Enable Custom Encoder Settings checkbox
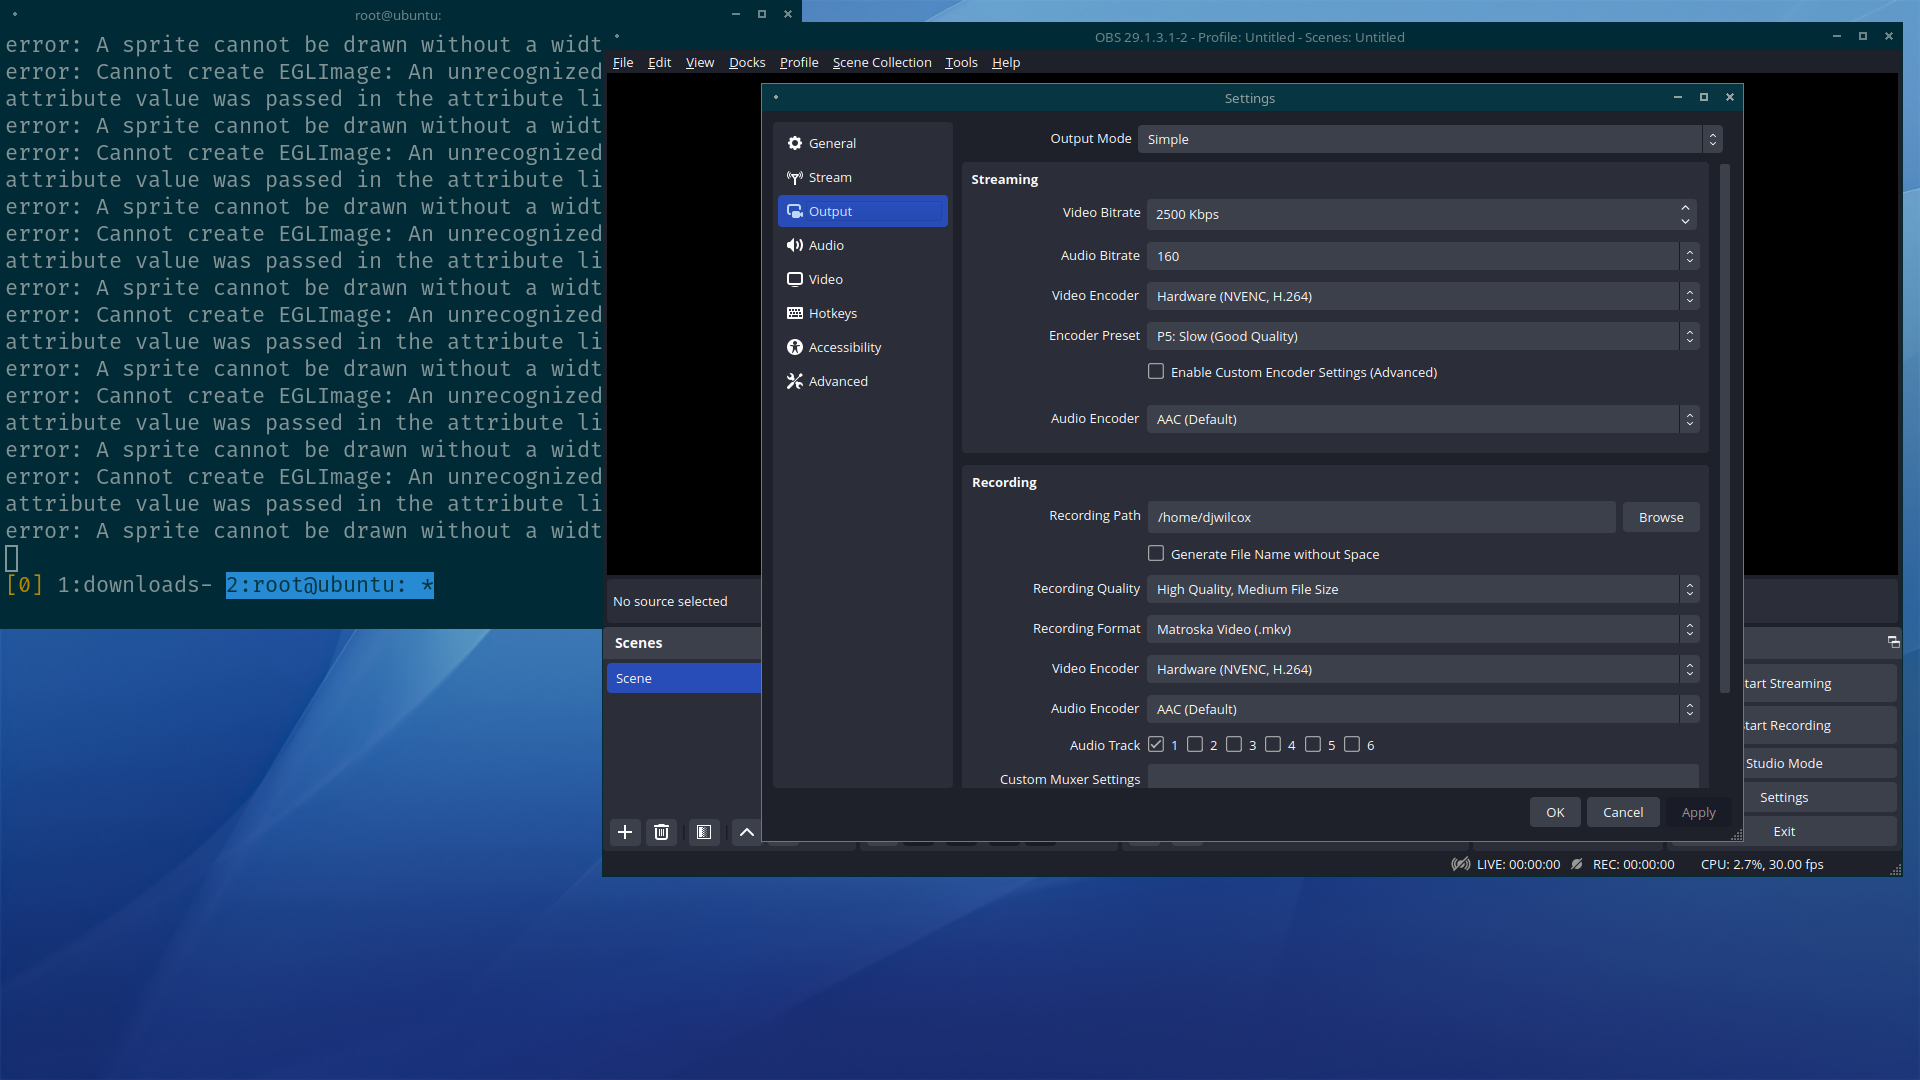Viewport: 1920px width, 1080px height. [1156, 372]
